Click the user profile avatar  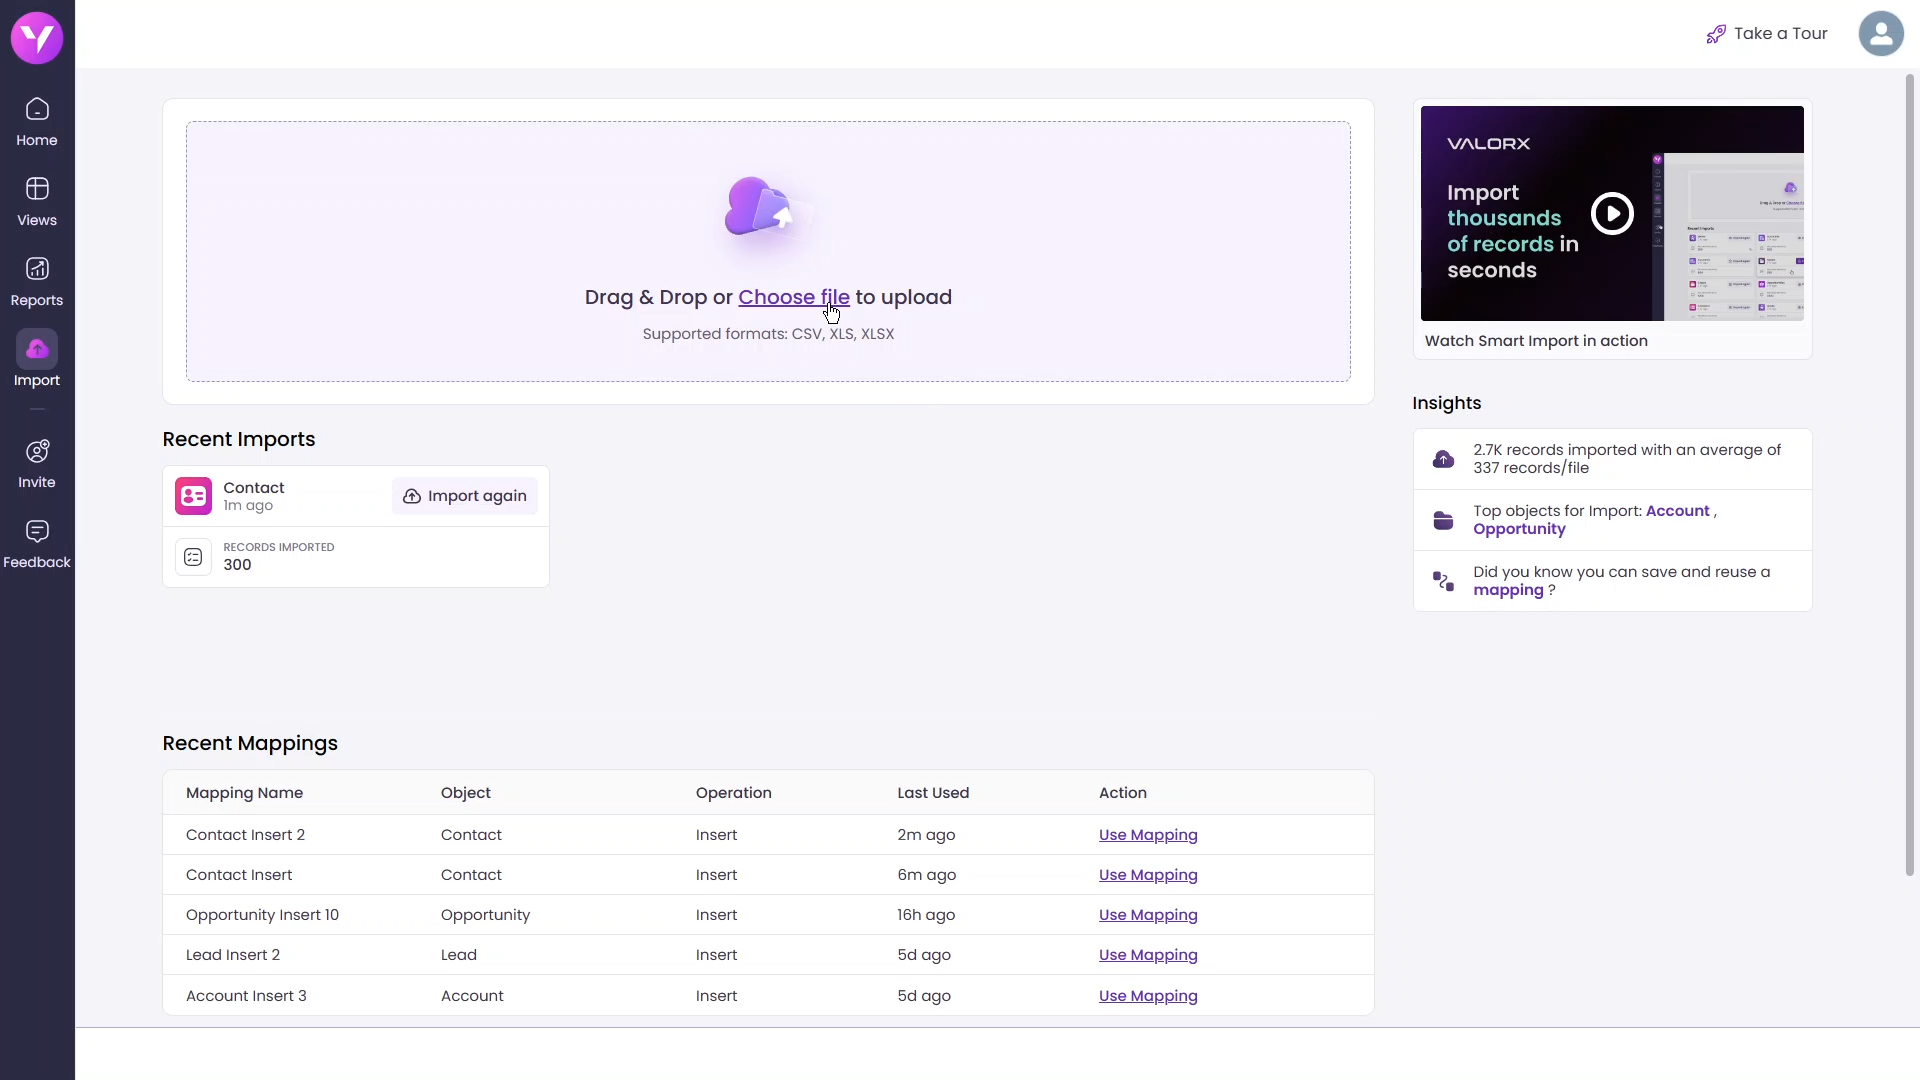click(x=1880, y=34)
